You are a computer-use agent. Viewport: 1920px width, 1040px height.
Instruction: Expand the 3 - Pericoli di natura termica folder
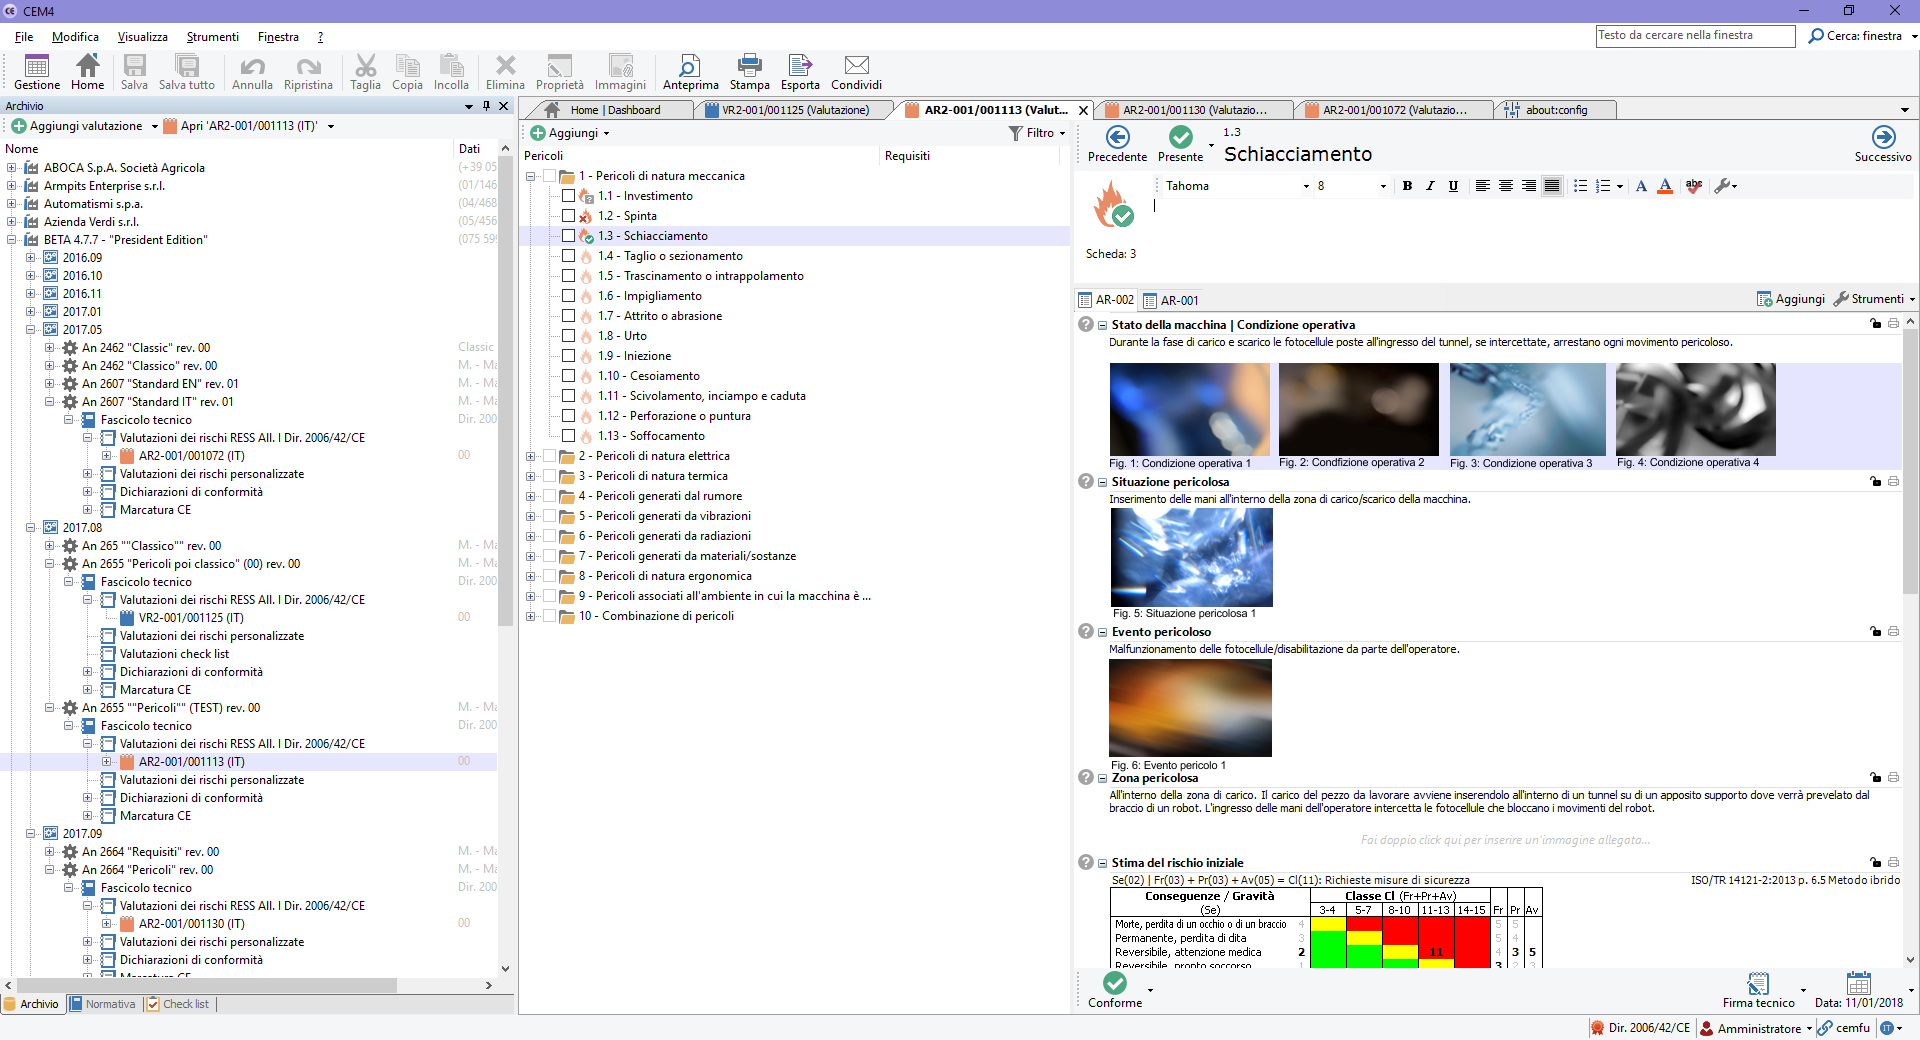tap(531, 476)
